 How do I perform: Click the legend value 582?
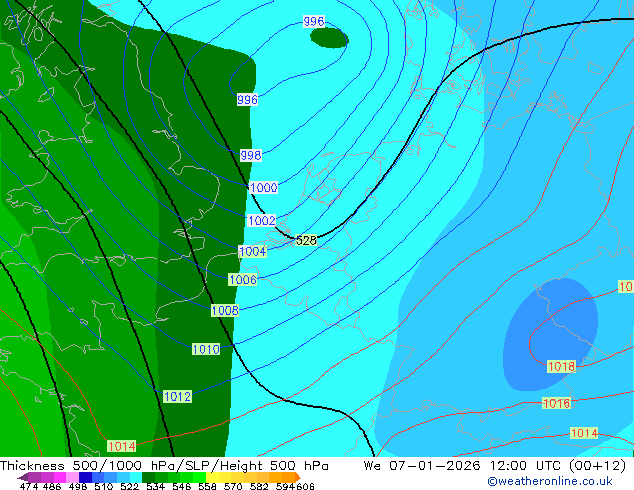259,486
